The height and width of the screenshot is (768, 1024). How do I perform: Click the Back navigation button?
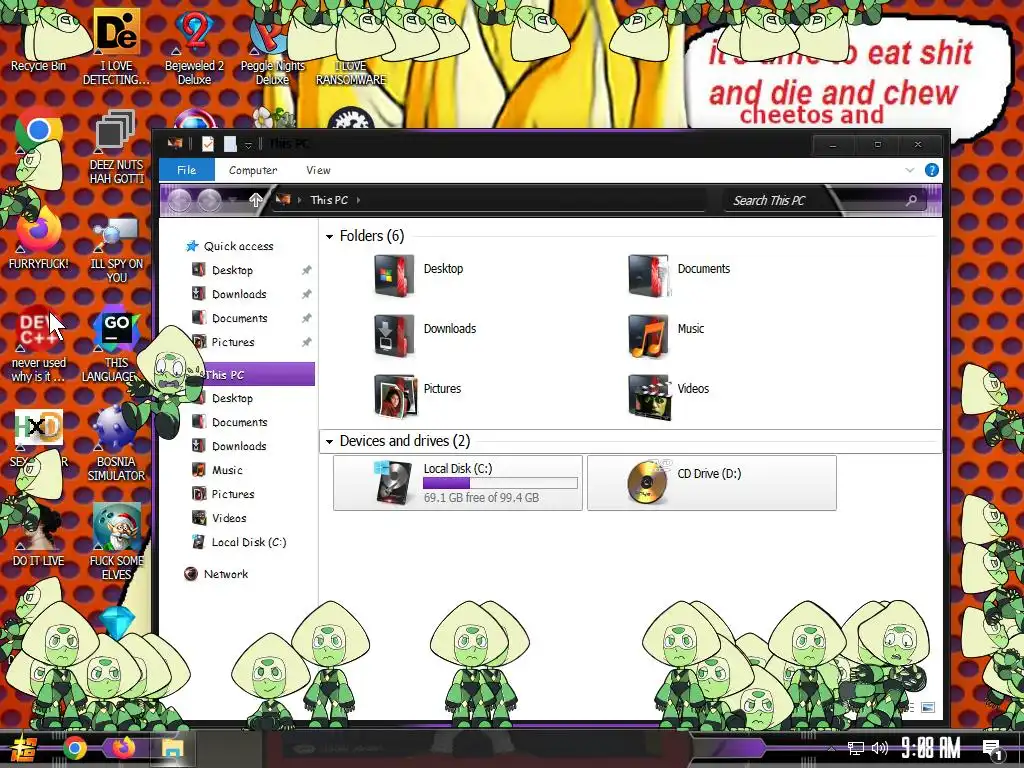tap(180, 200)
